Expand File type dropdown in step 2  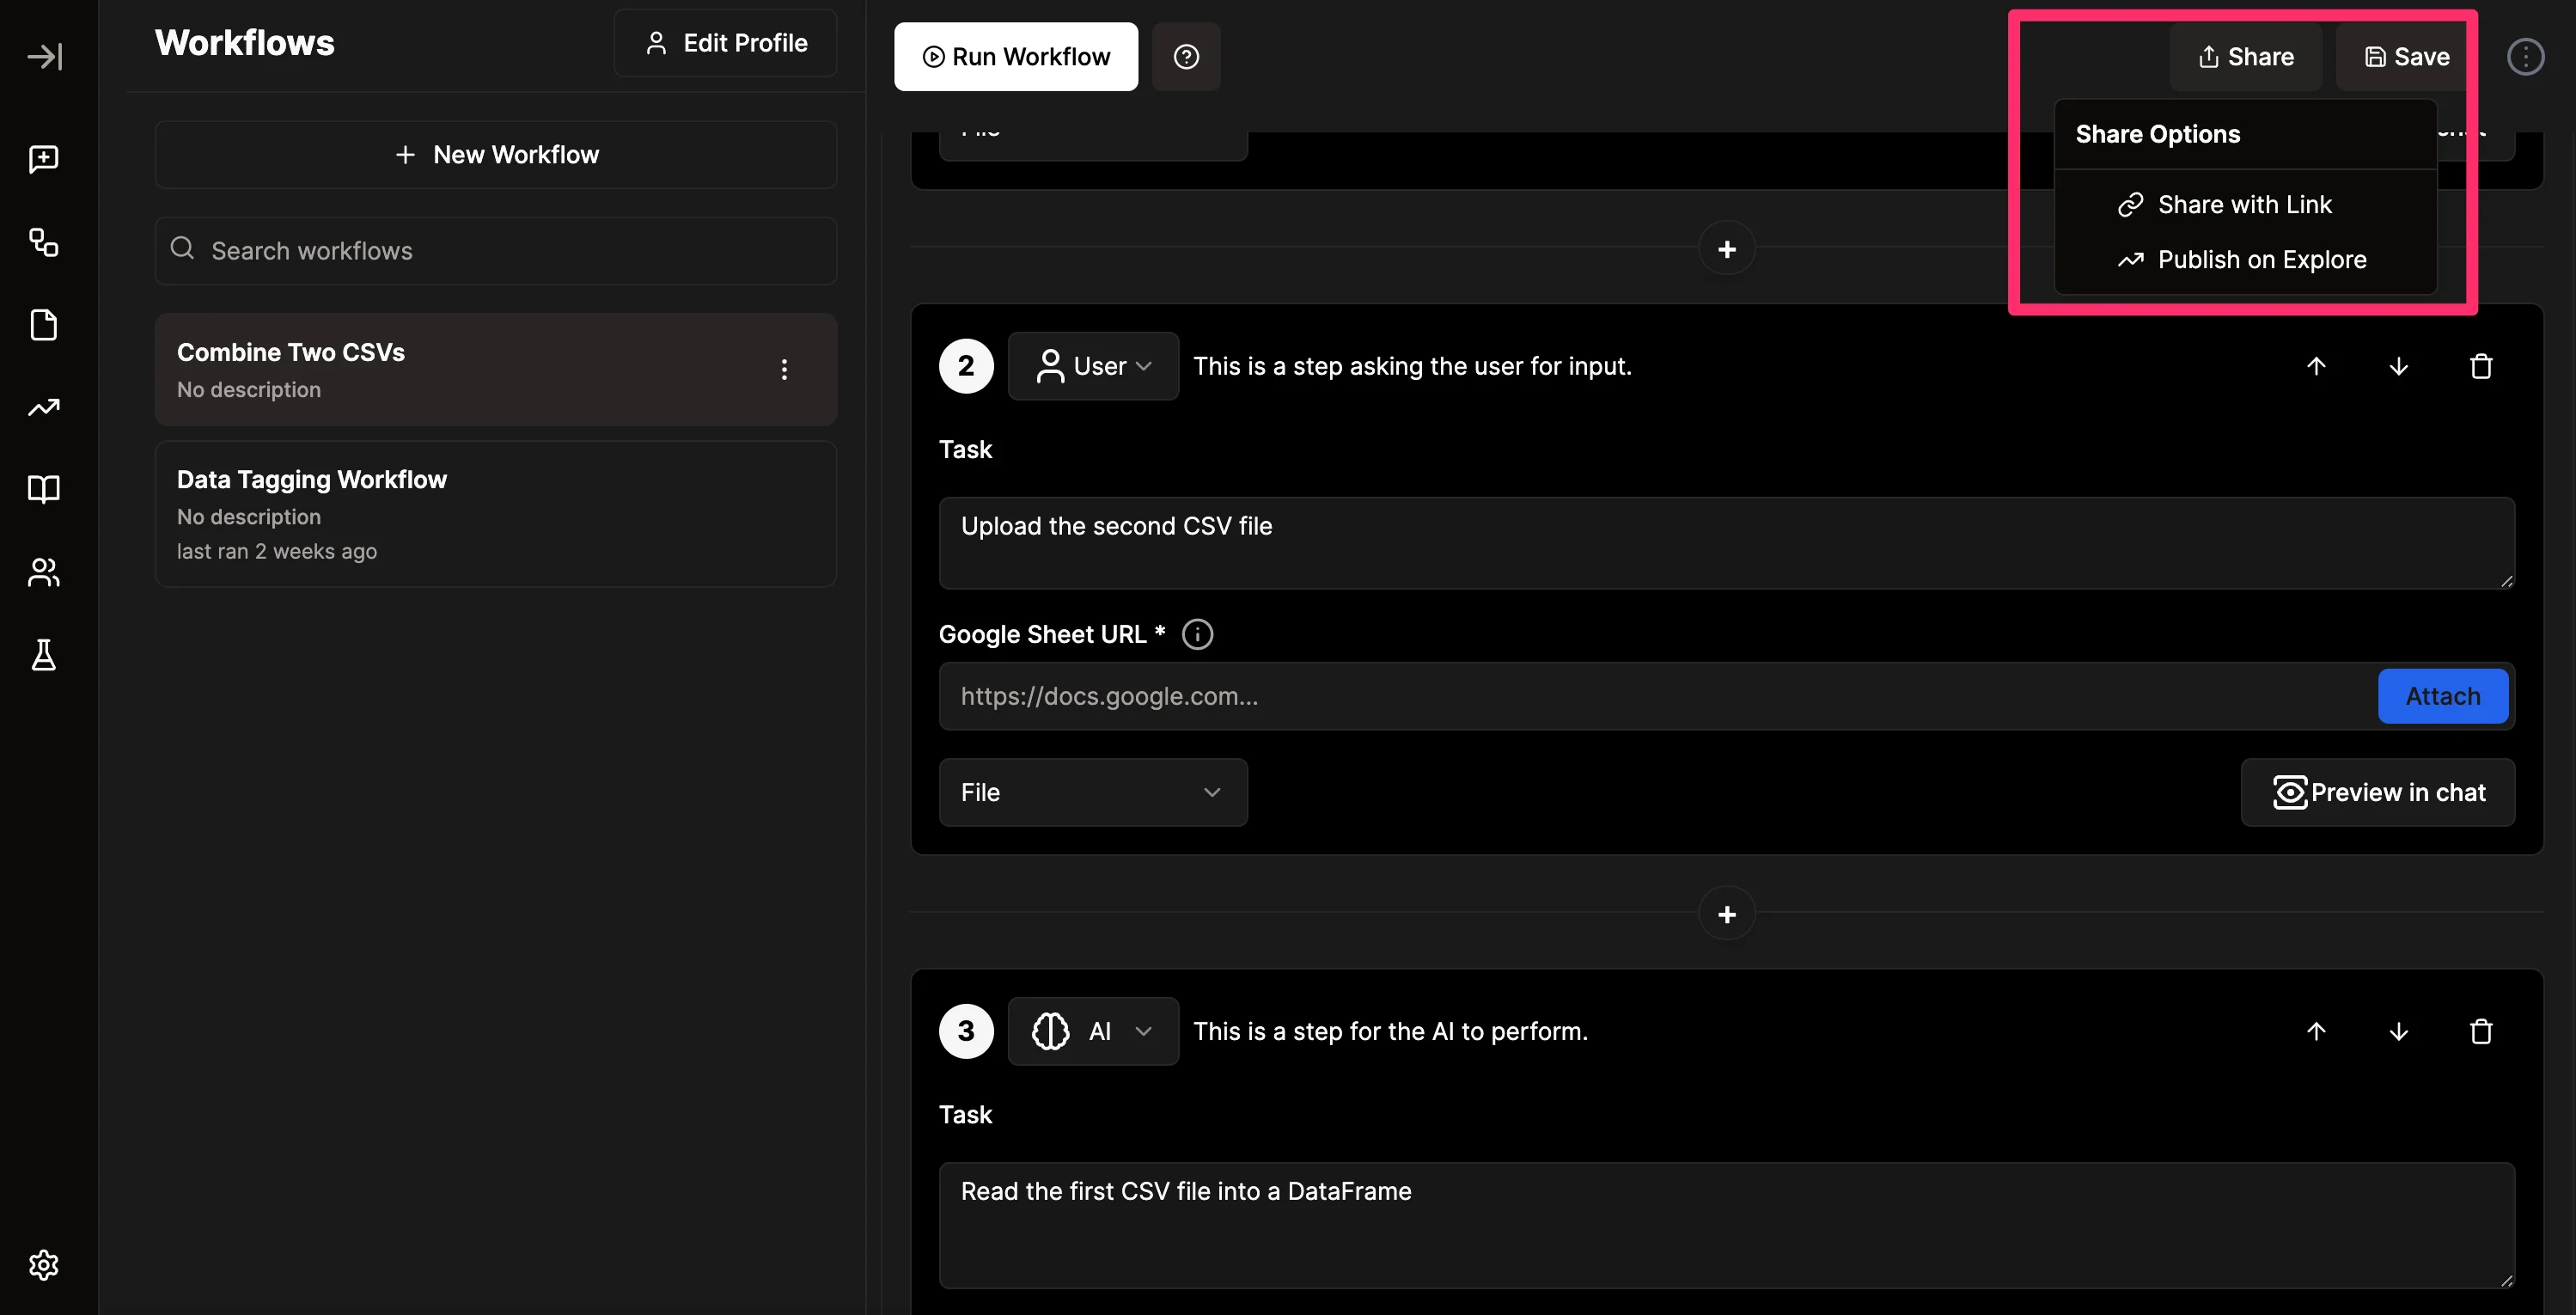(x=1093, y=792)
